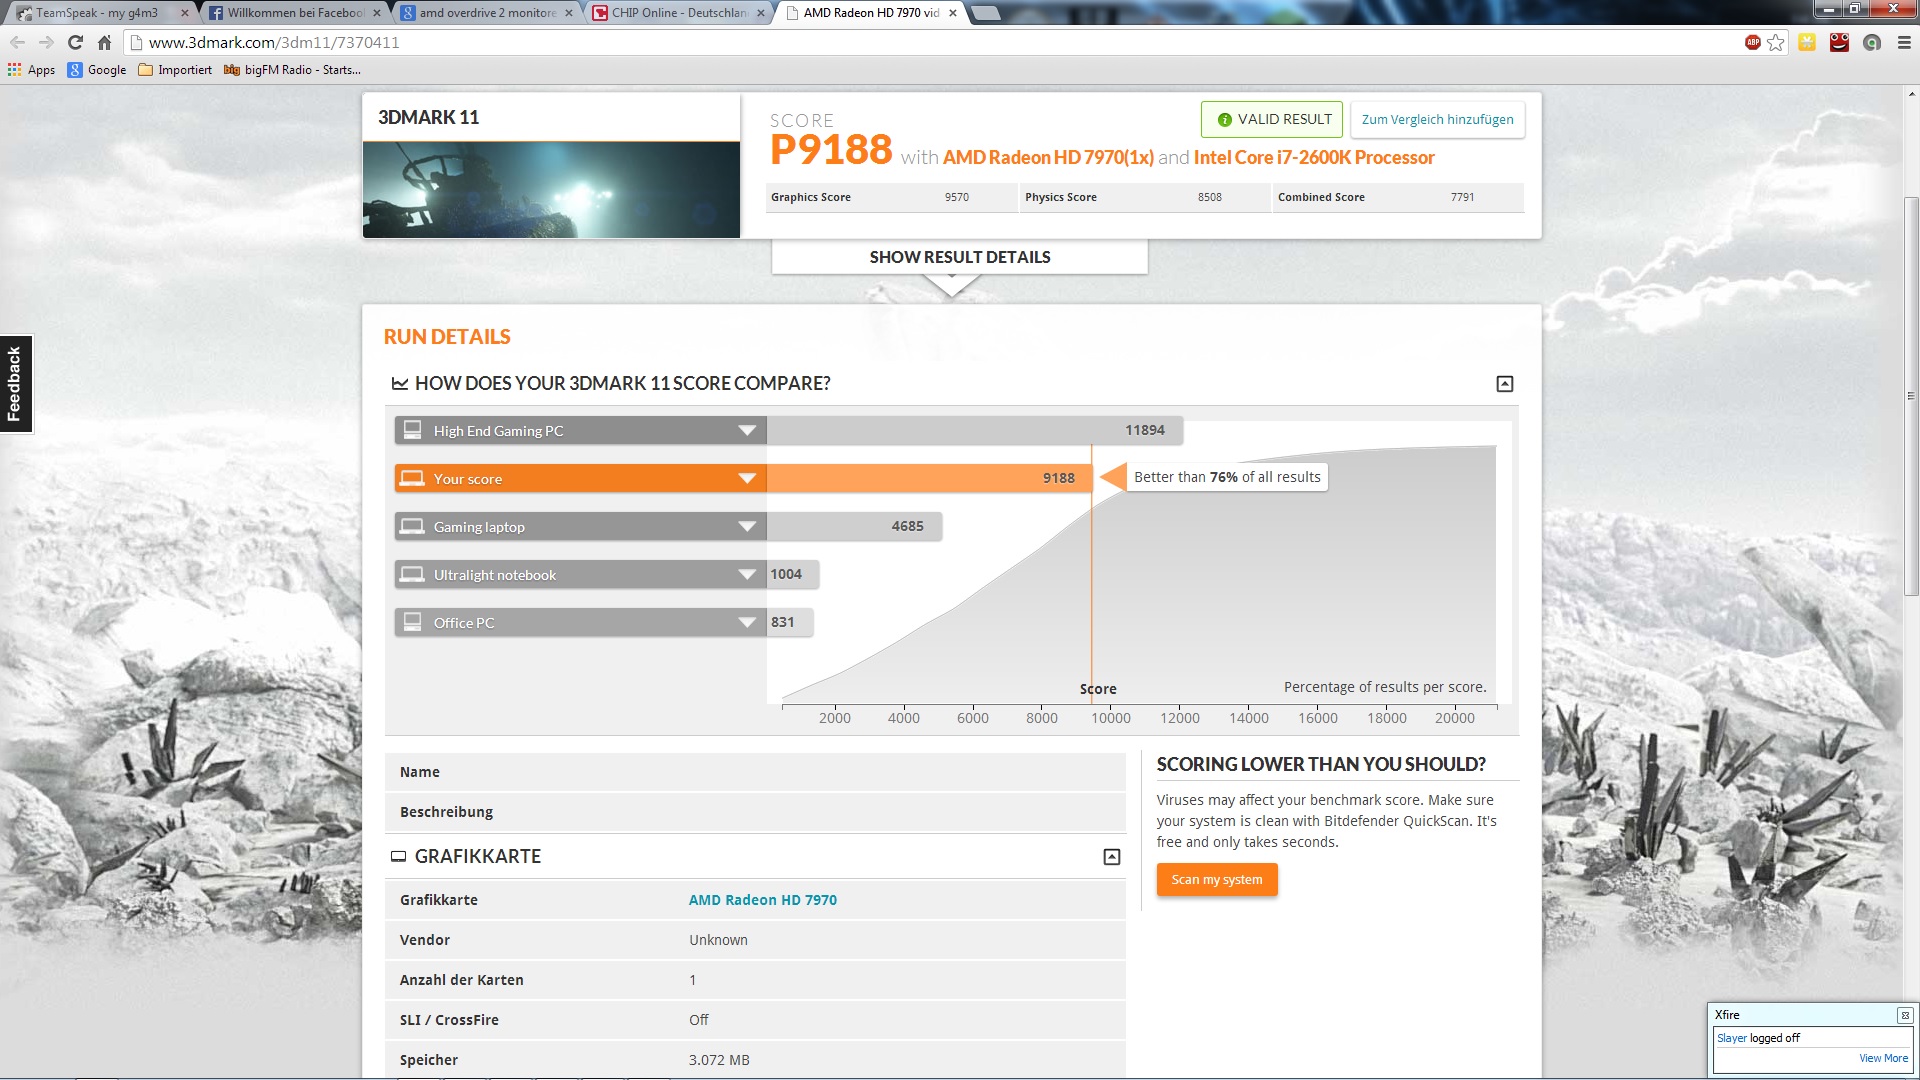Click the chart line icon beside comparison heading
This screenshot has height=1080, width=1920.
[400, 384]
